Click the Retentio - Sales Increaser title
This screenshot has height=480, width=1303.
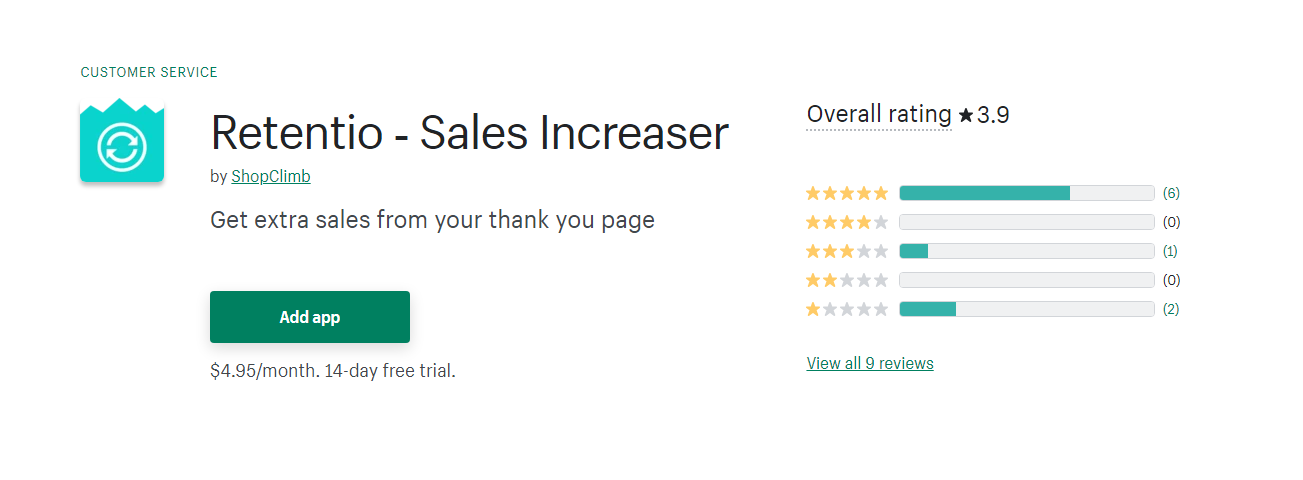click(470, 133)
